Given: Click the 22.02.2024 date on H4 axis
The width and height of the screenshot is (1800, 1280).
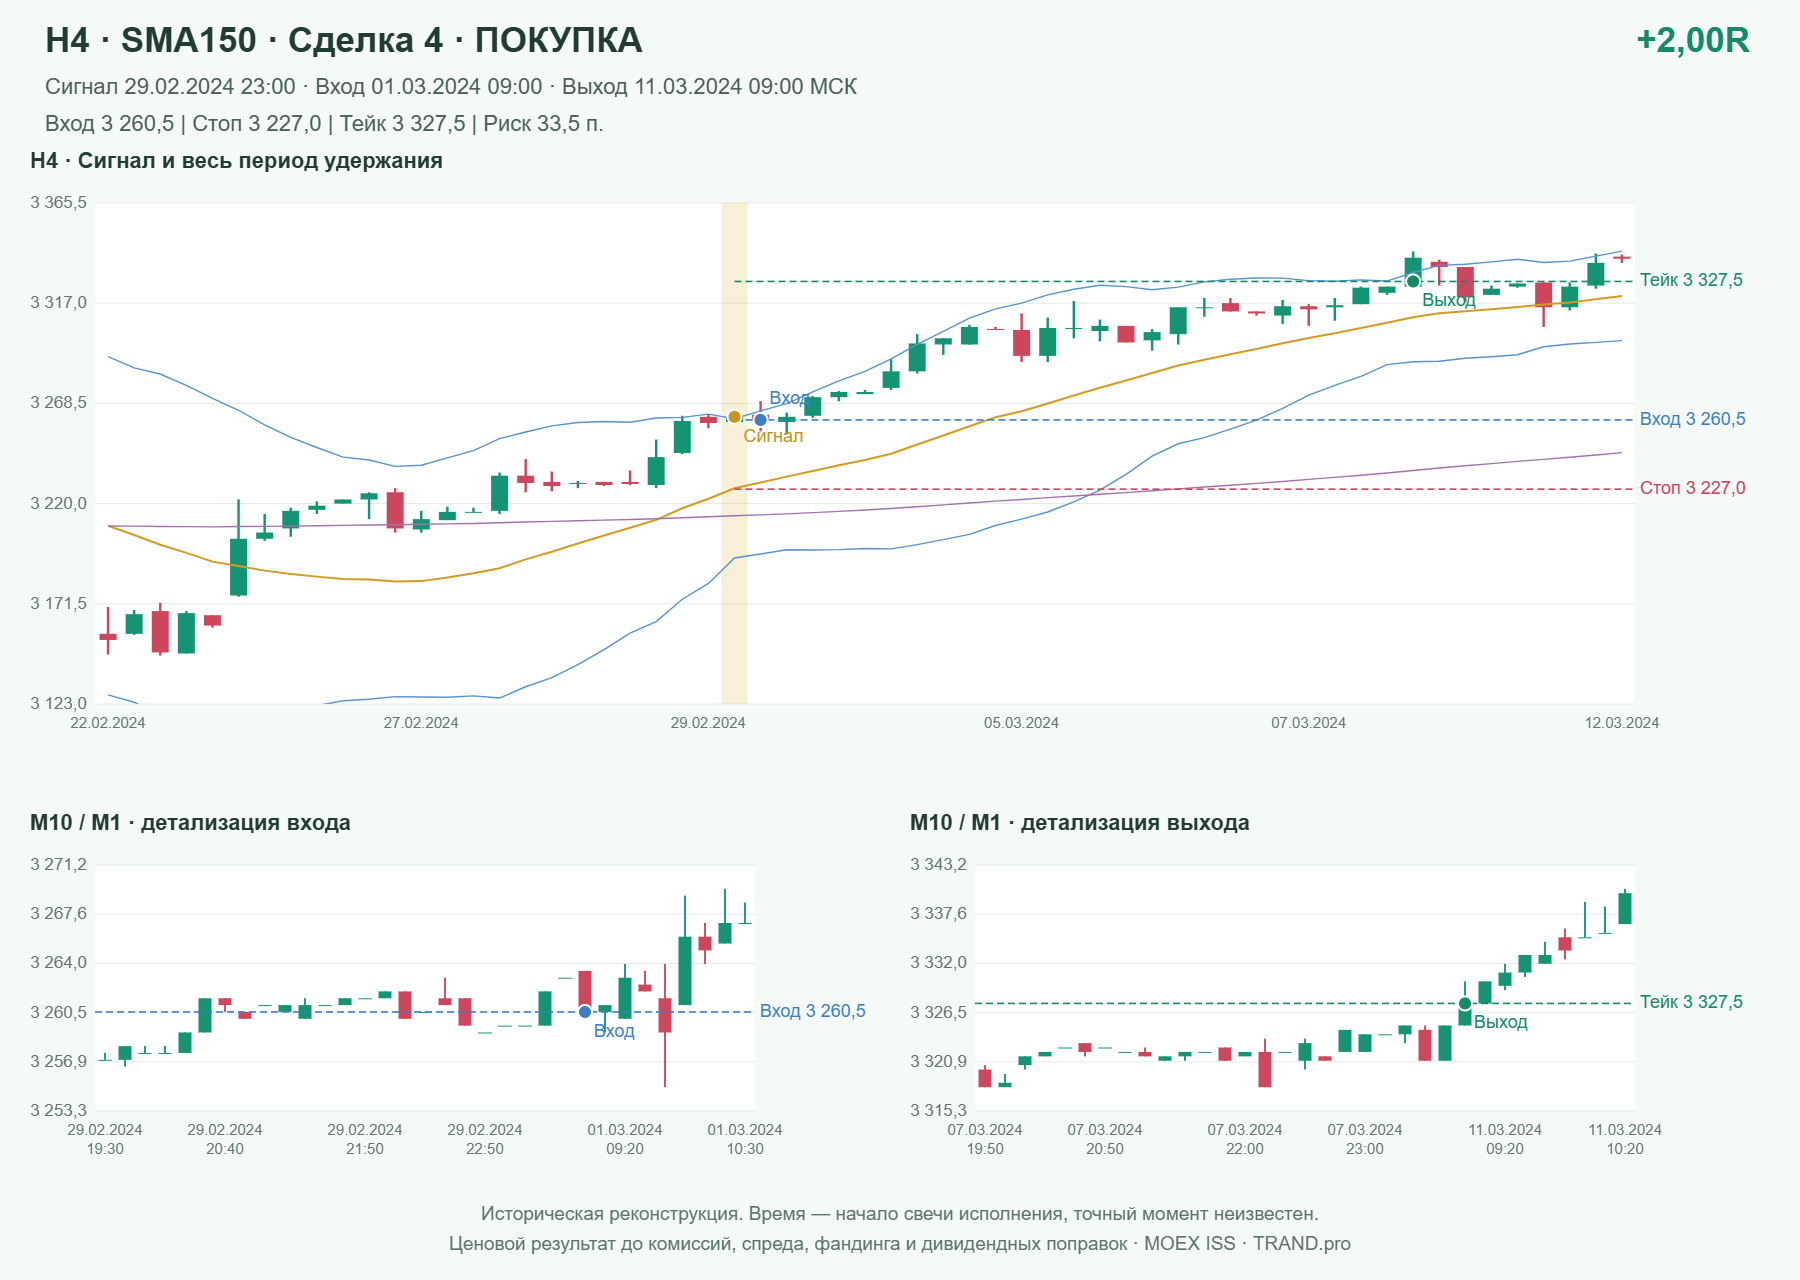Looking at the screenshot, I should tap(108, 723).
